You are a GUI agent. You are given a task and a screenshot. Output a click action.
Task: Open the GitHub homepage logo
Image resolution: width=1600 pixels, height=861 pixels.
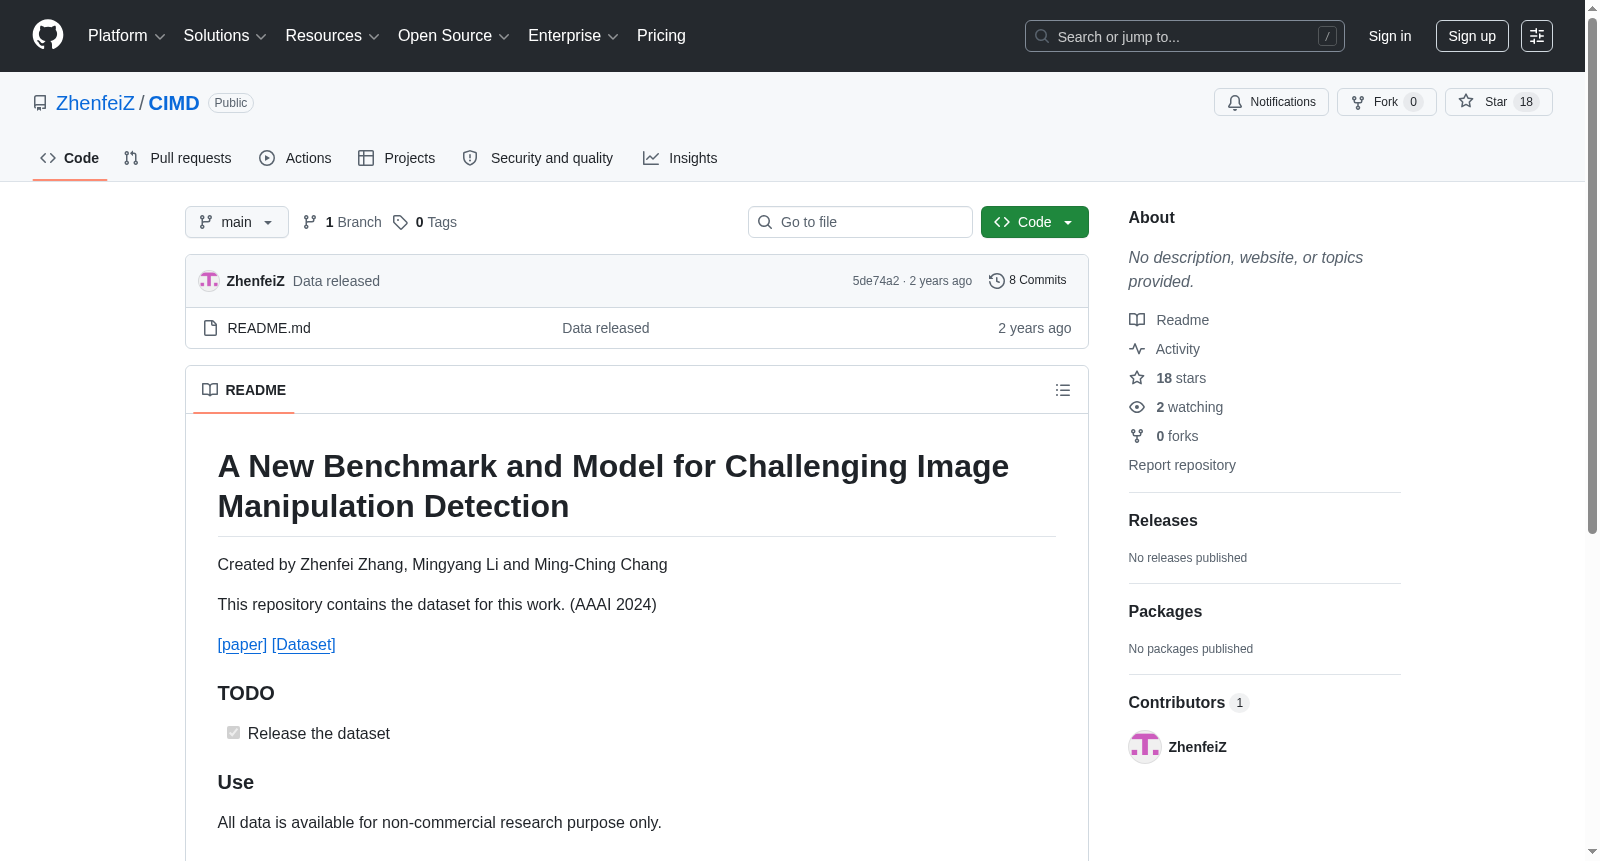(x=48, y=35)
